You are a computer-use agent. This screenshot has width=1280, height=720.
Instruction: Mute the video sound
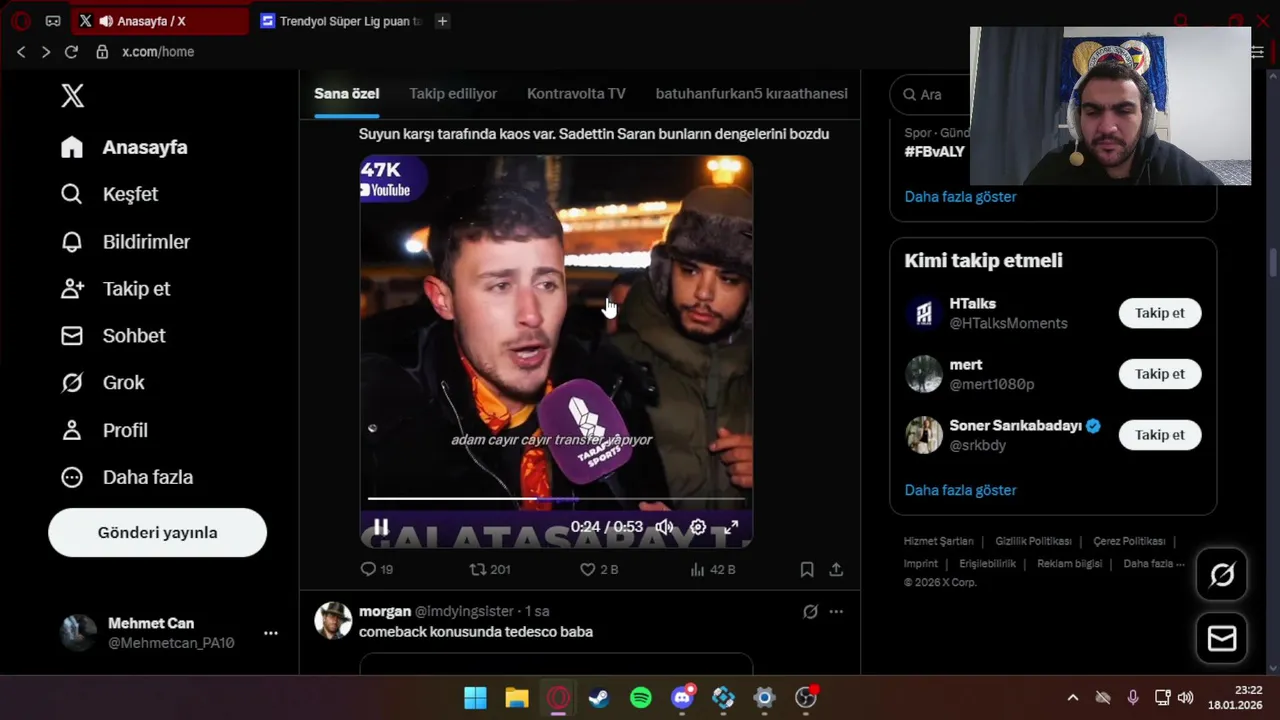tap(664, 527)
